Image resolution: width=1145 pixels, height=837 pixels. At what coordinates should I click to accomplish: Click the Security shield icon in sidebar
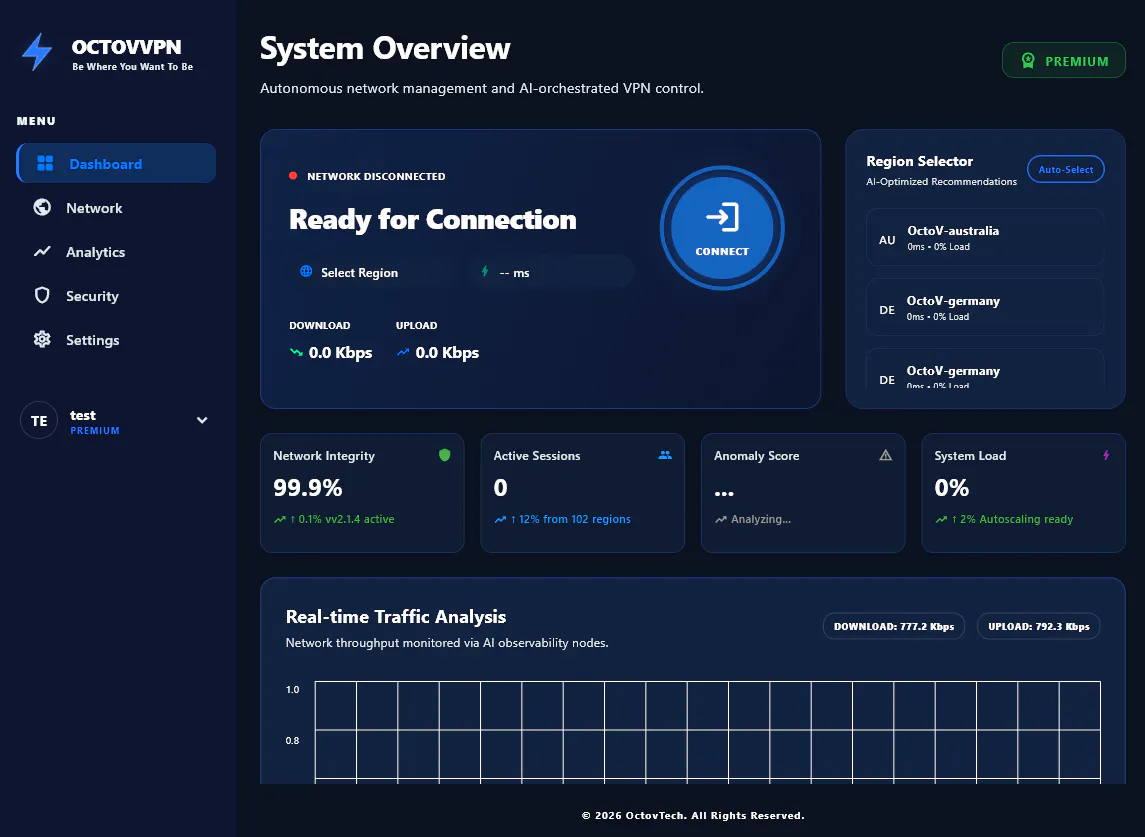[x=42, y=295]
